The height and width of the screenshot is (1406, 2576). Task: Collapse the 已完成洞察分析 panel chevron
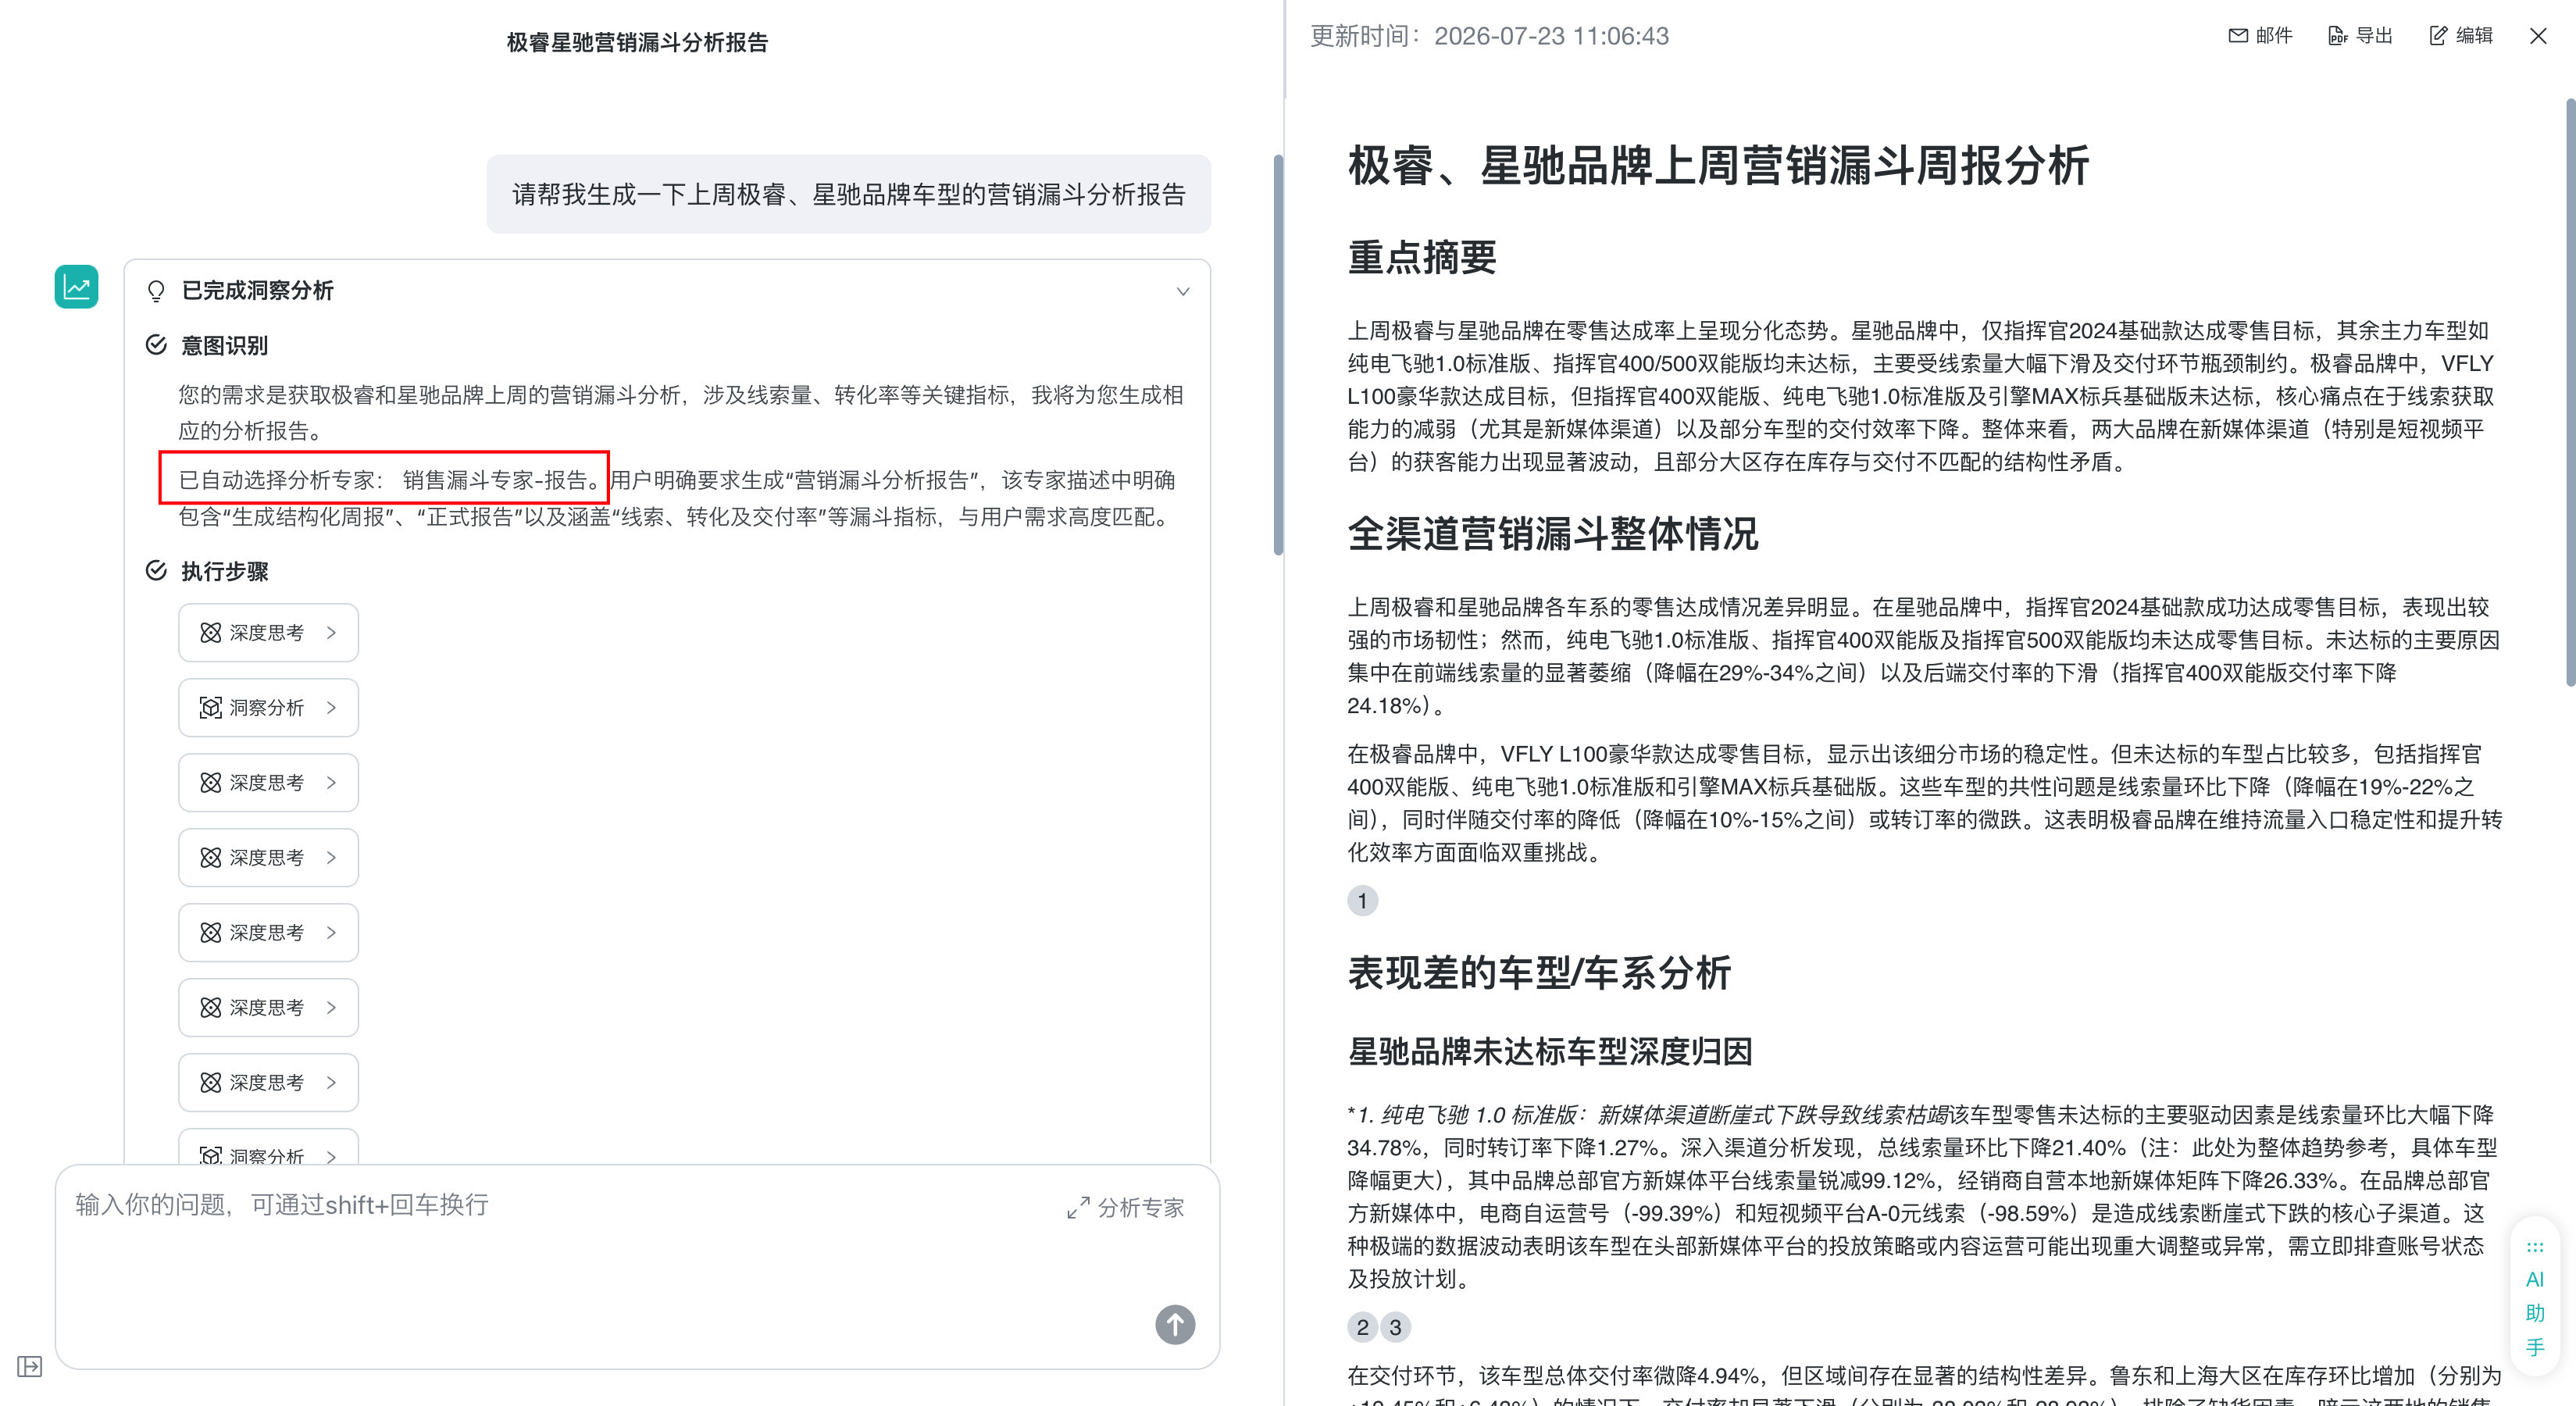click(x=1183, y=292)
